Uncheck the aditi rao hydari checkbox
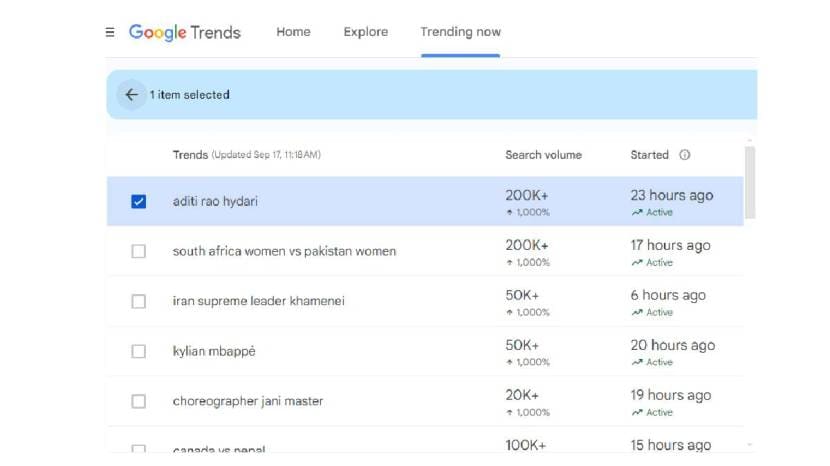Screen dimensions: 830x466 pyautogui.click(x=139, y=201)
